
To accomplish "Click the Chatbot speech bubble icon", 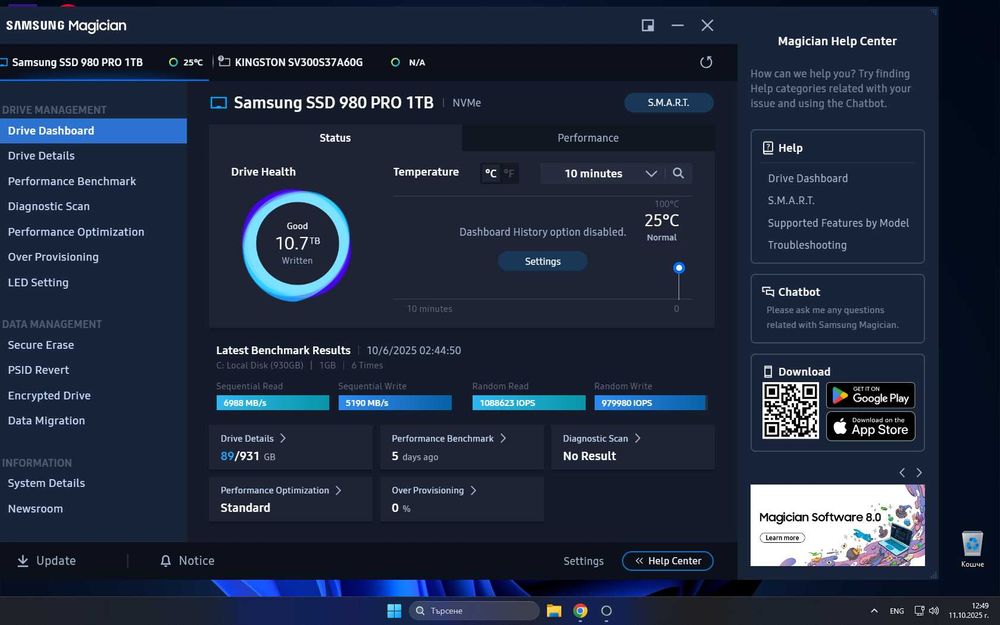I will [x=768, y=291].
